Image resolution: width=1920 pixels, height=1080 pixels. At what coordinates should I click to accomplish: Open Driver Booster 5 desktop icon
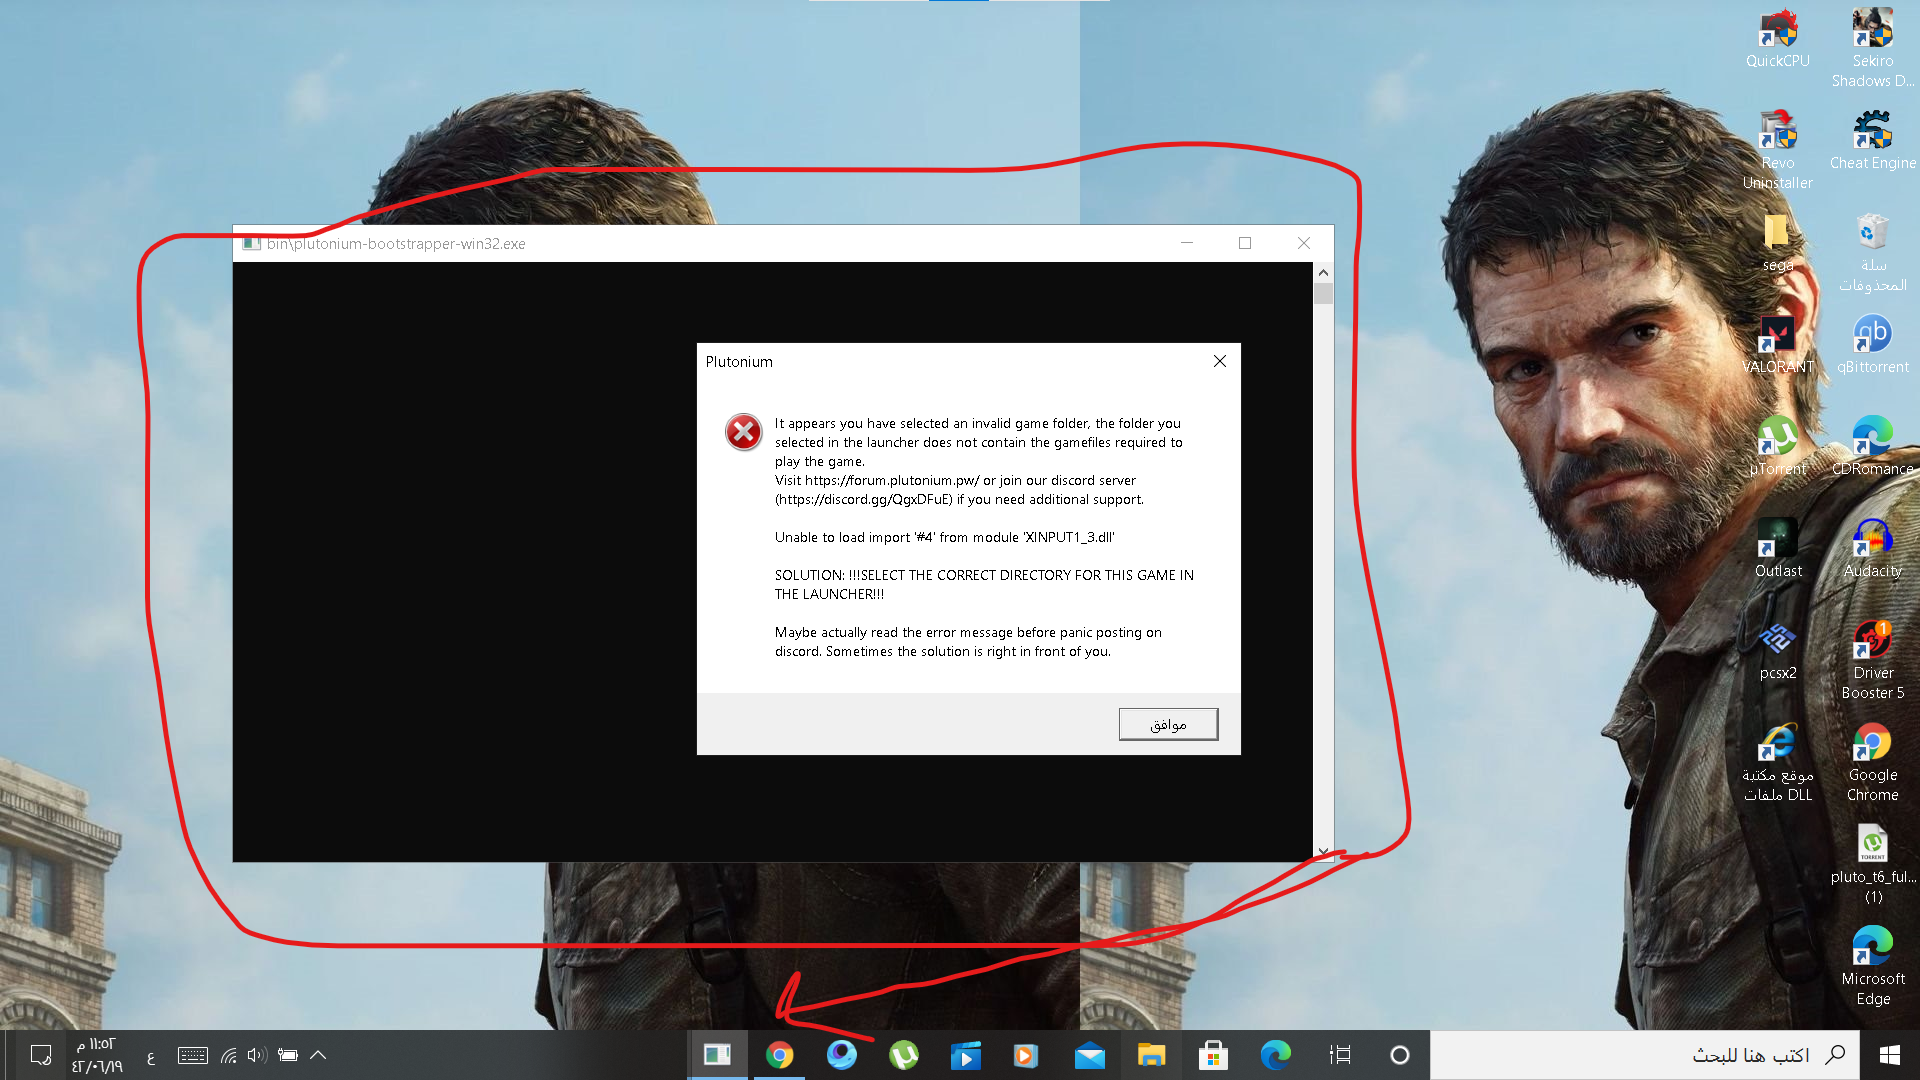tap(1872, 660)
